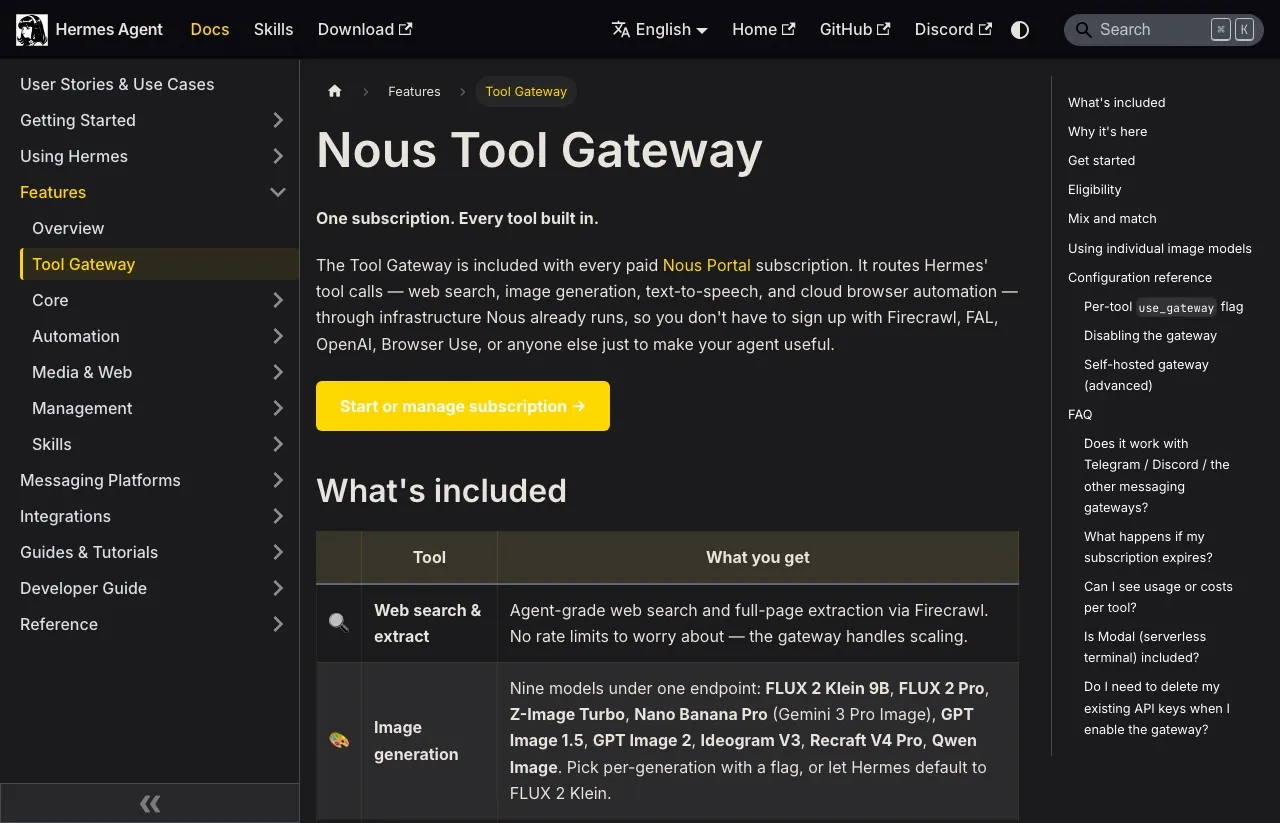The height and width of the screenshot is (823, 1280).
Task: Jump to Per-tool use_gateway flag
Action: 1164,306
